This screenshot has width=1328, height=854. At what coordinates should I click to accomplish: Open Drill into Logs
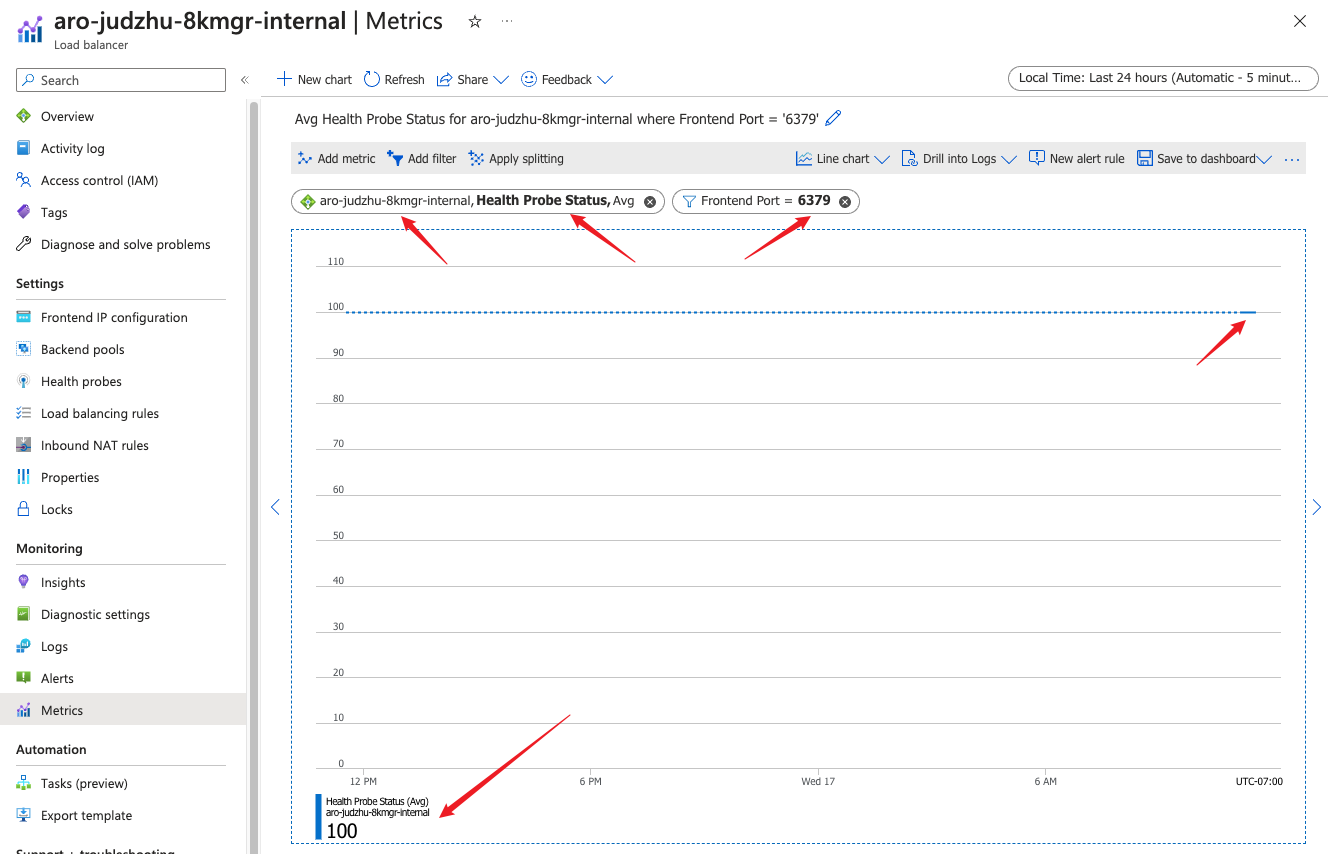[x=950, y=158]
